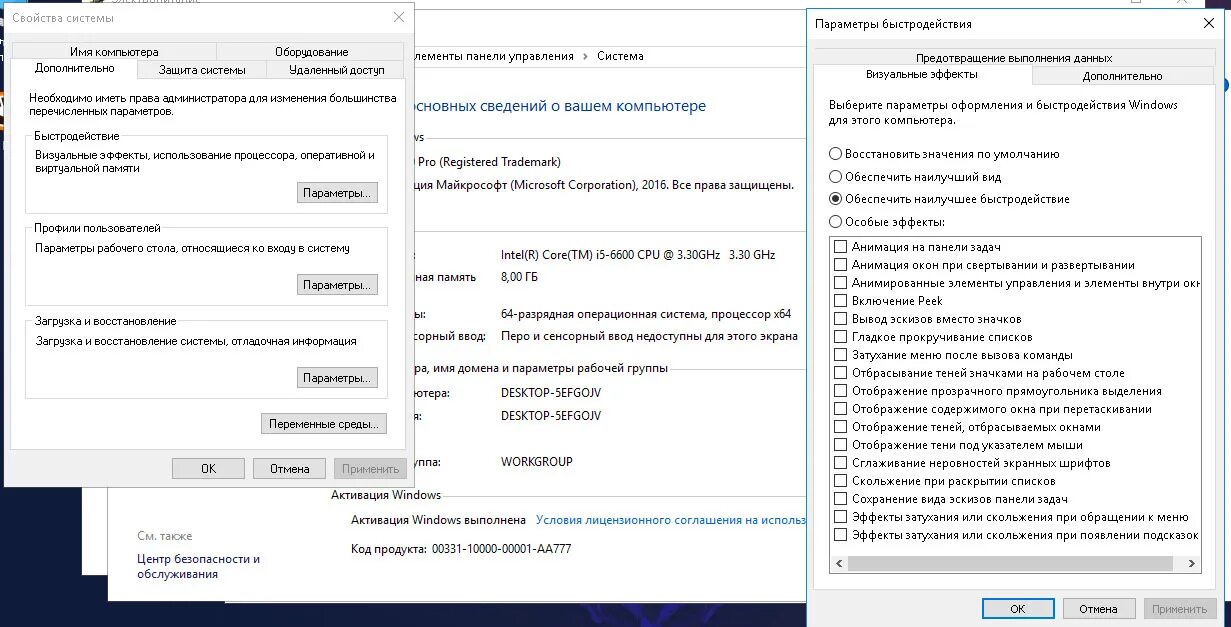
Task: Close the Свойства системы dialog
Action: point(399,17)
